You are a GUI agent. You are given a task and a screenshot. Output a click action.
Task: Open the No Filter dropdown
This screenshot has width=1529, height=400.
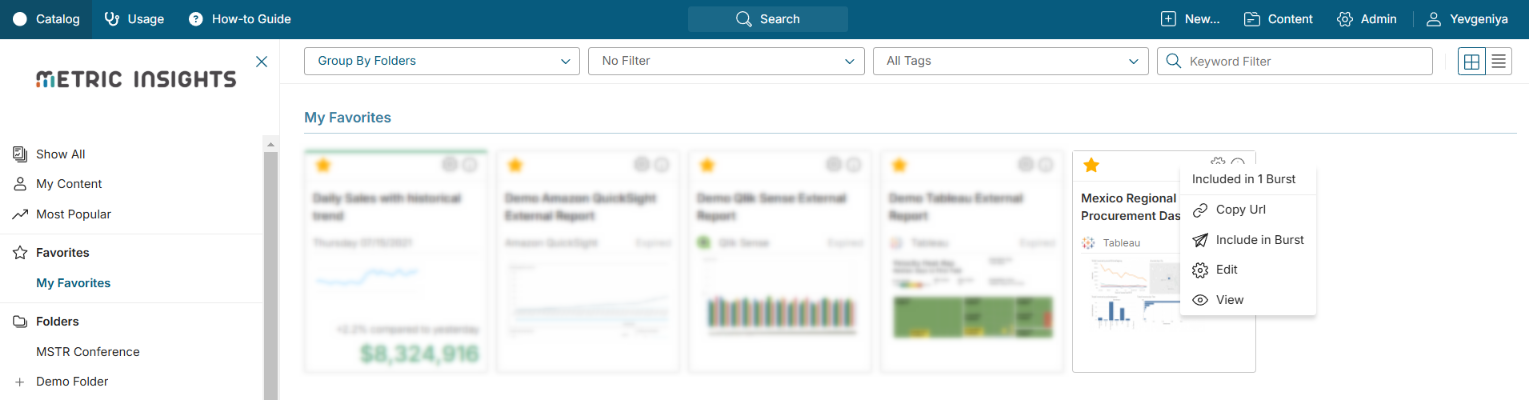click(x=725, y=61)
